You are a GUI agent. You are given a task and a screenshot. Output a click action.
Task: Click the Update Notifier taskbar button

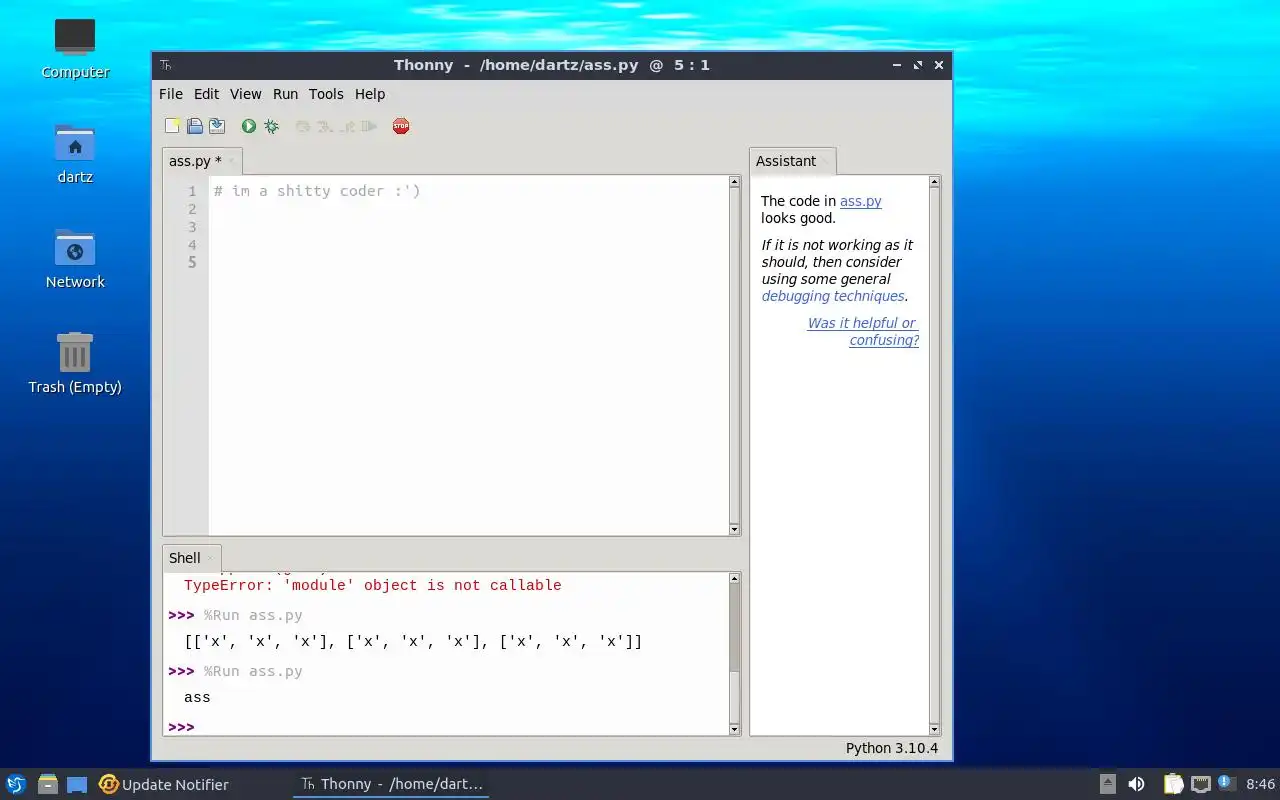click(x=164, y=784)
